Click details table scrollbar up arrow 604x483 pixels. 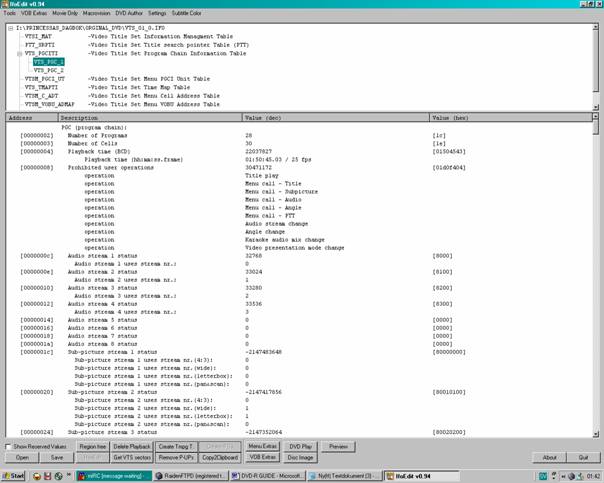pyautogui.click(x=596, y=116)
